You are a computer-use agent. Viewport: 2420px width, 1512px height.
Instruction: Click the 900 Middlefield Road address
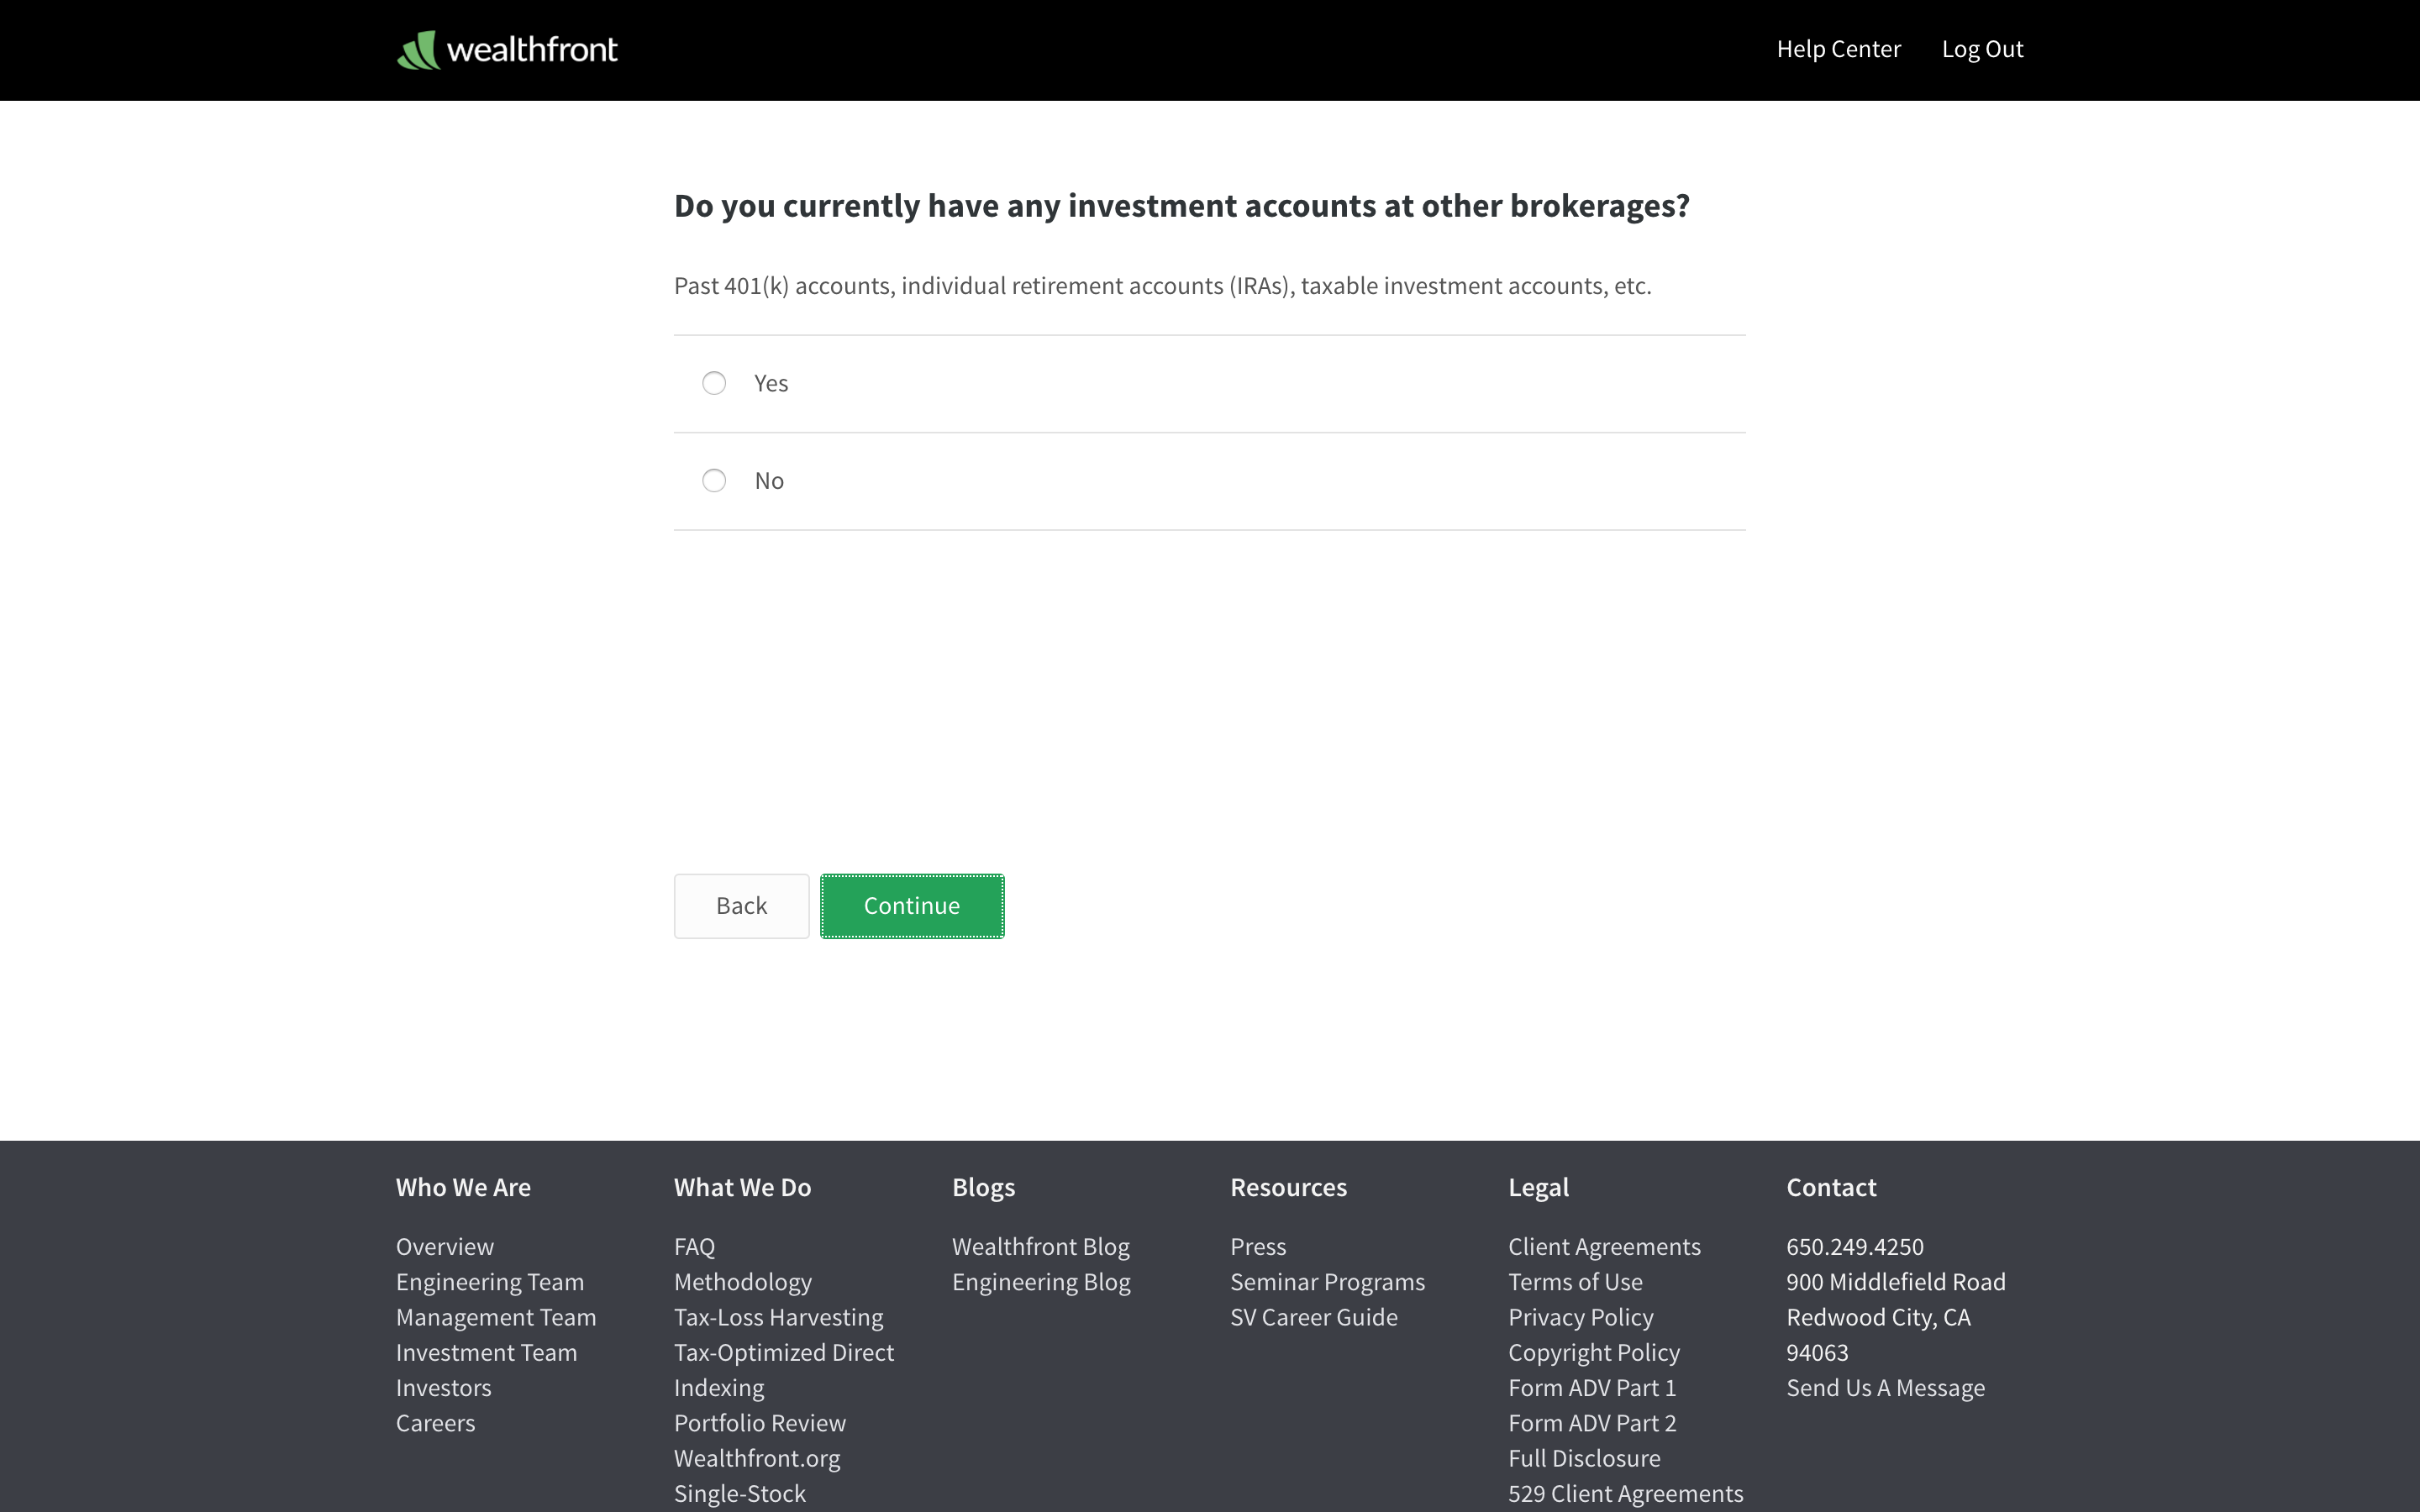coord(1895,1282)
